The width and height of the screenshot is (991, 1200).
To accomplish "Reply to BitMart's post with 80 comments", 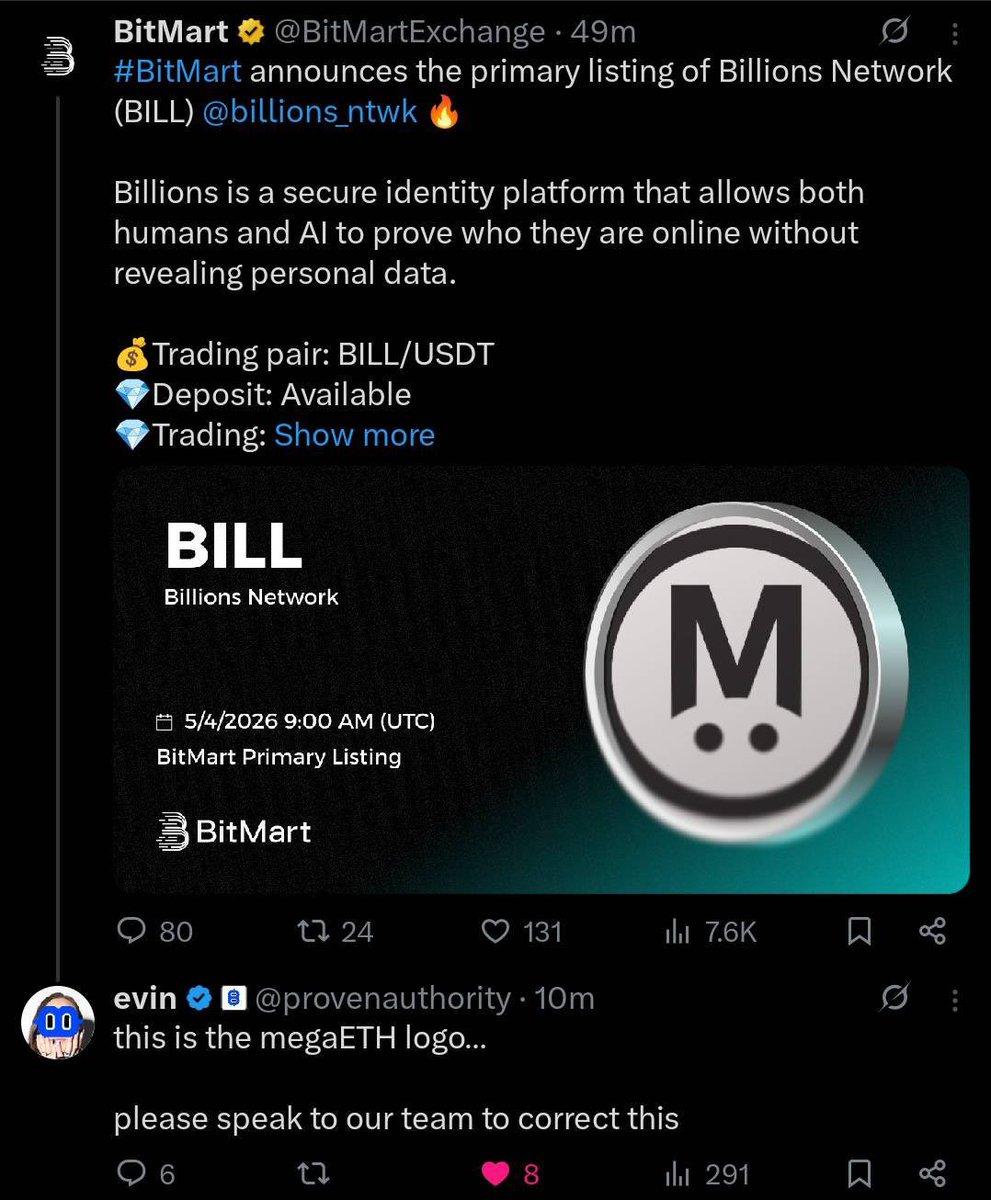I will (154, 932).
